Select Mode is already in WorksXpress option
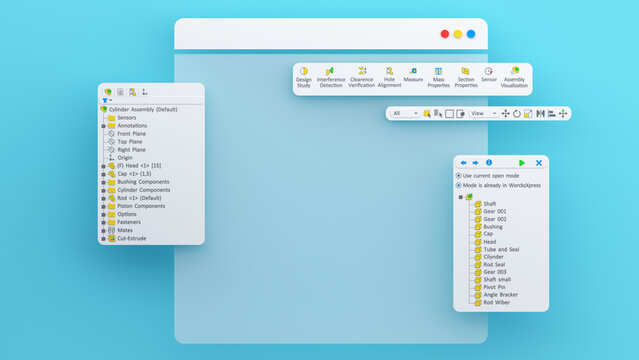The height and width of the screenshot is (360, 639). click(458, 186)
